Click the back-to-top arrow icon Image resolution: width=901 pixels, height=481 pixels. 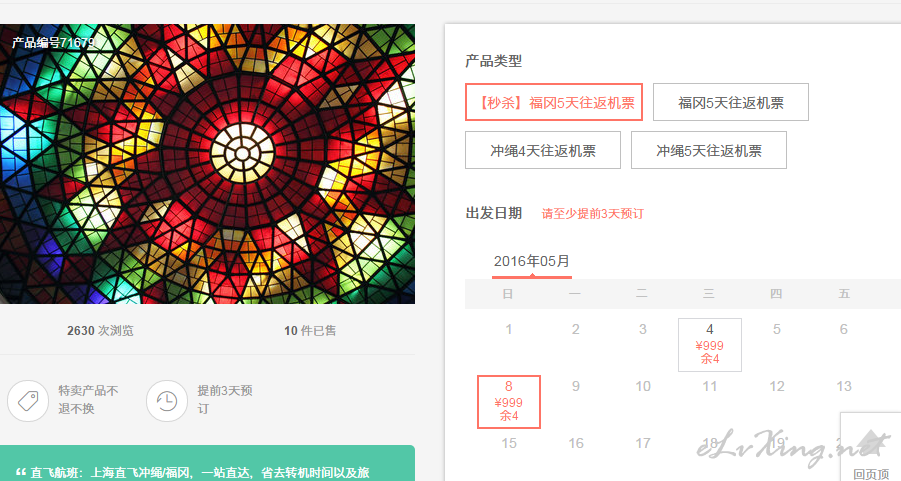point(872,443)
